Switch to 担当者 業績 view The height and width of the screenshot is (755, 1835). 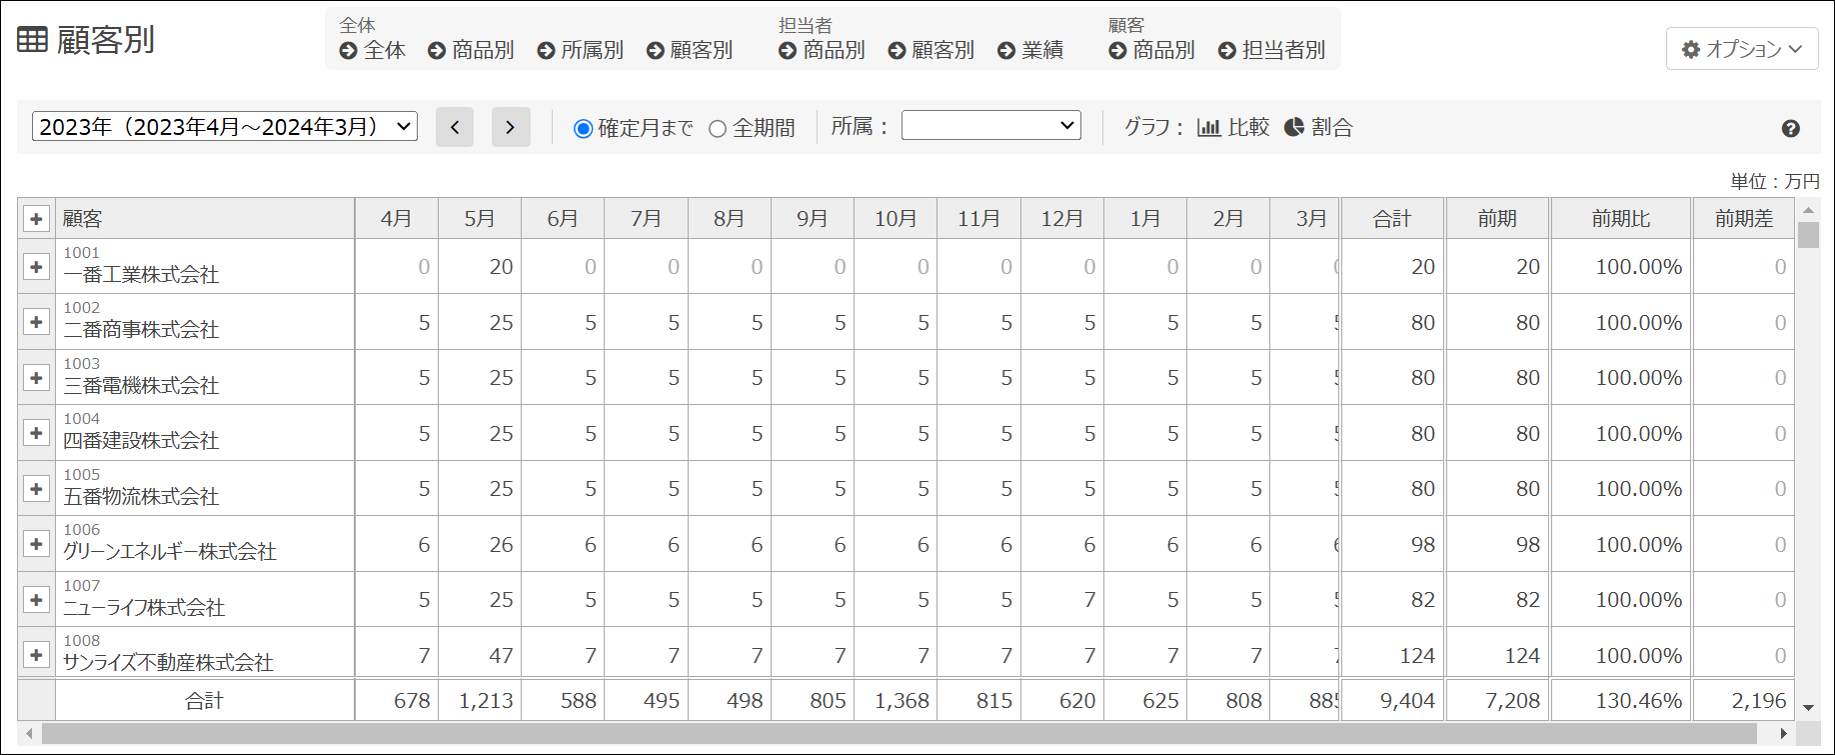1031,50
